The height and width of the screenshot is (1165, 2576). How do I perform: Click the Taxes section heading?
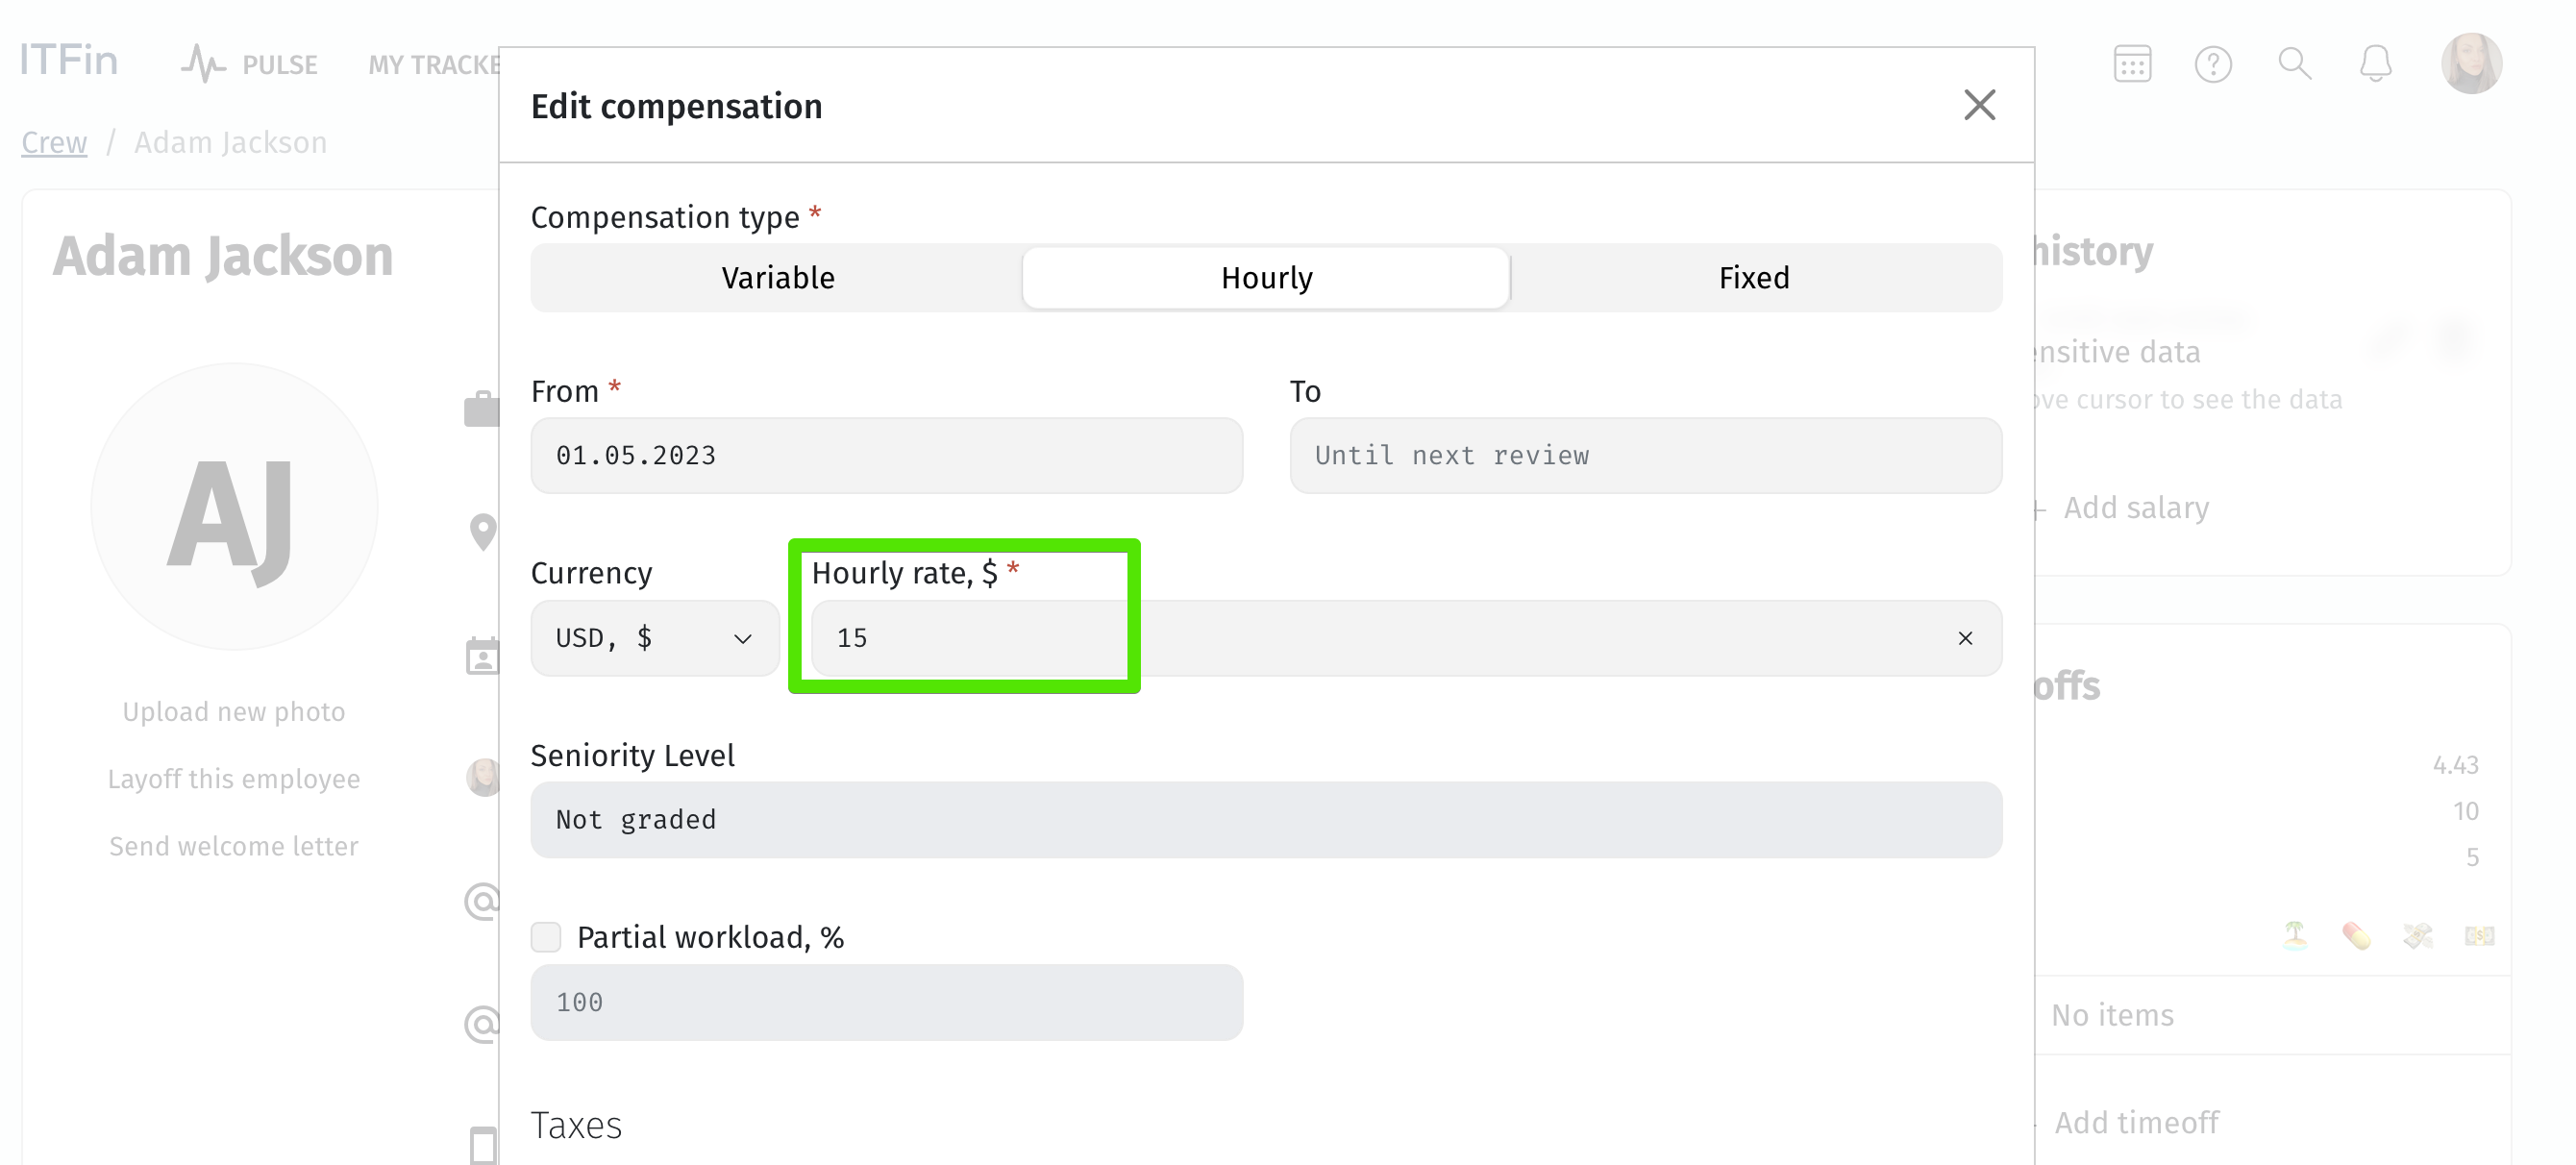pyautogui.click(x=576, y=1125)
